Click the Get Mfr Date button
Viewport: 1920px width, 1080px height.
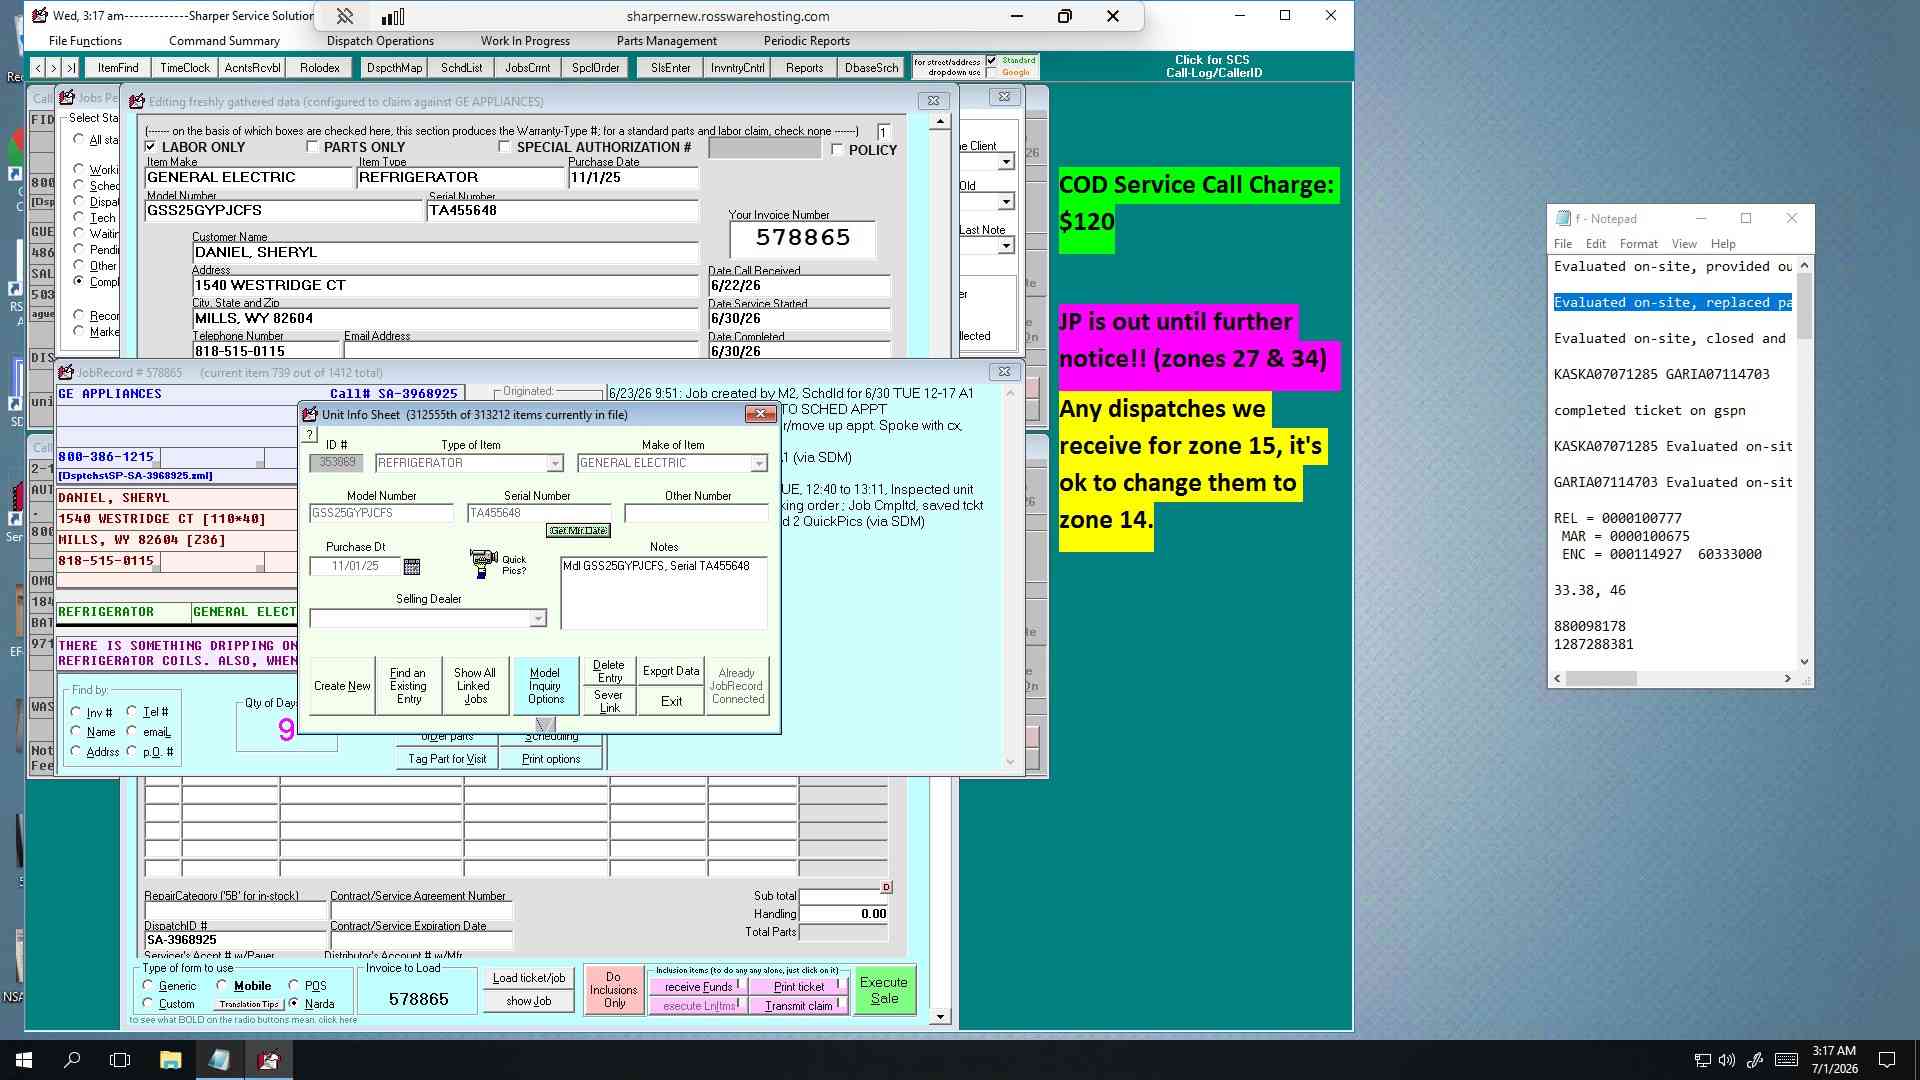(x=578, y=531)
